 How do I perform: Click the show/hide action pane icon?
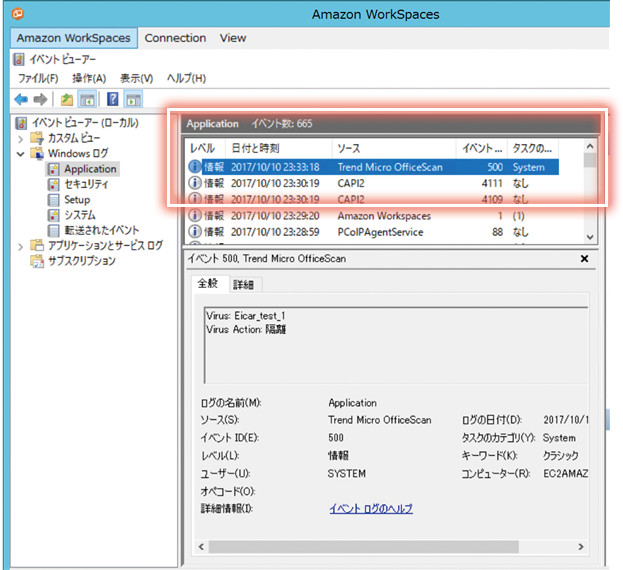[133, 99]
